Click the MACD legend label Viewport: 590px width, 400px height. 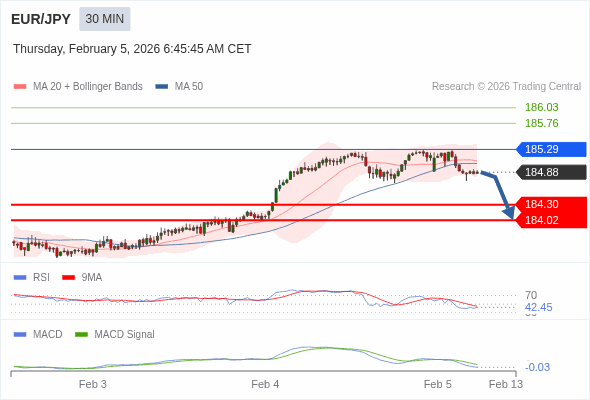point(47,335)
